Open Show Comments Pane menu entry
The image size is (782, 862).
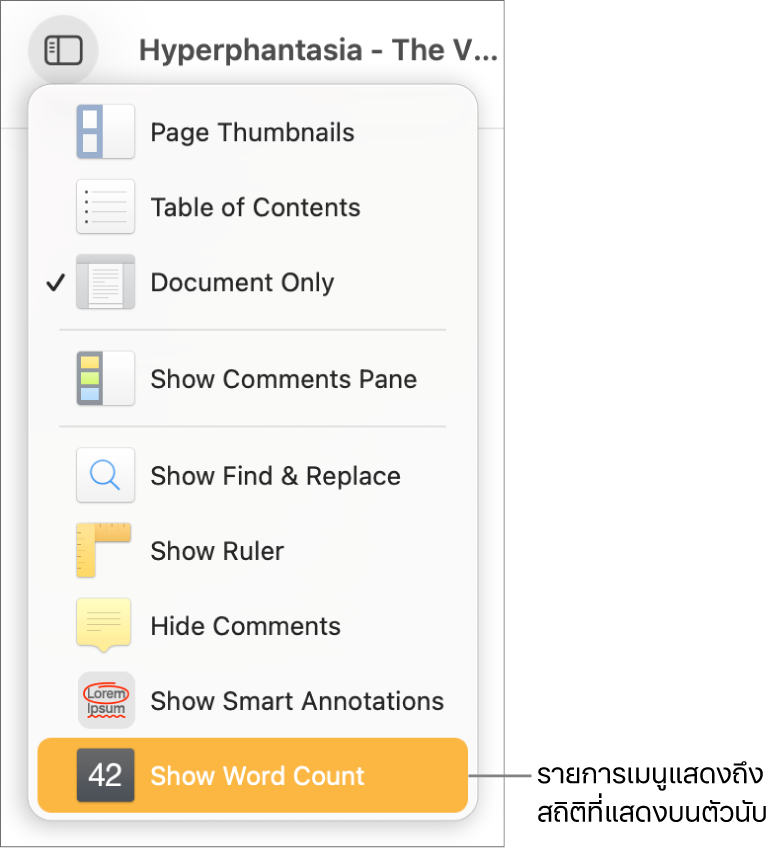[x=283, y=379]
